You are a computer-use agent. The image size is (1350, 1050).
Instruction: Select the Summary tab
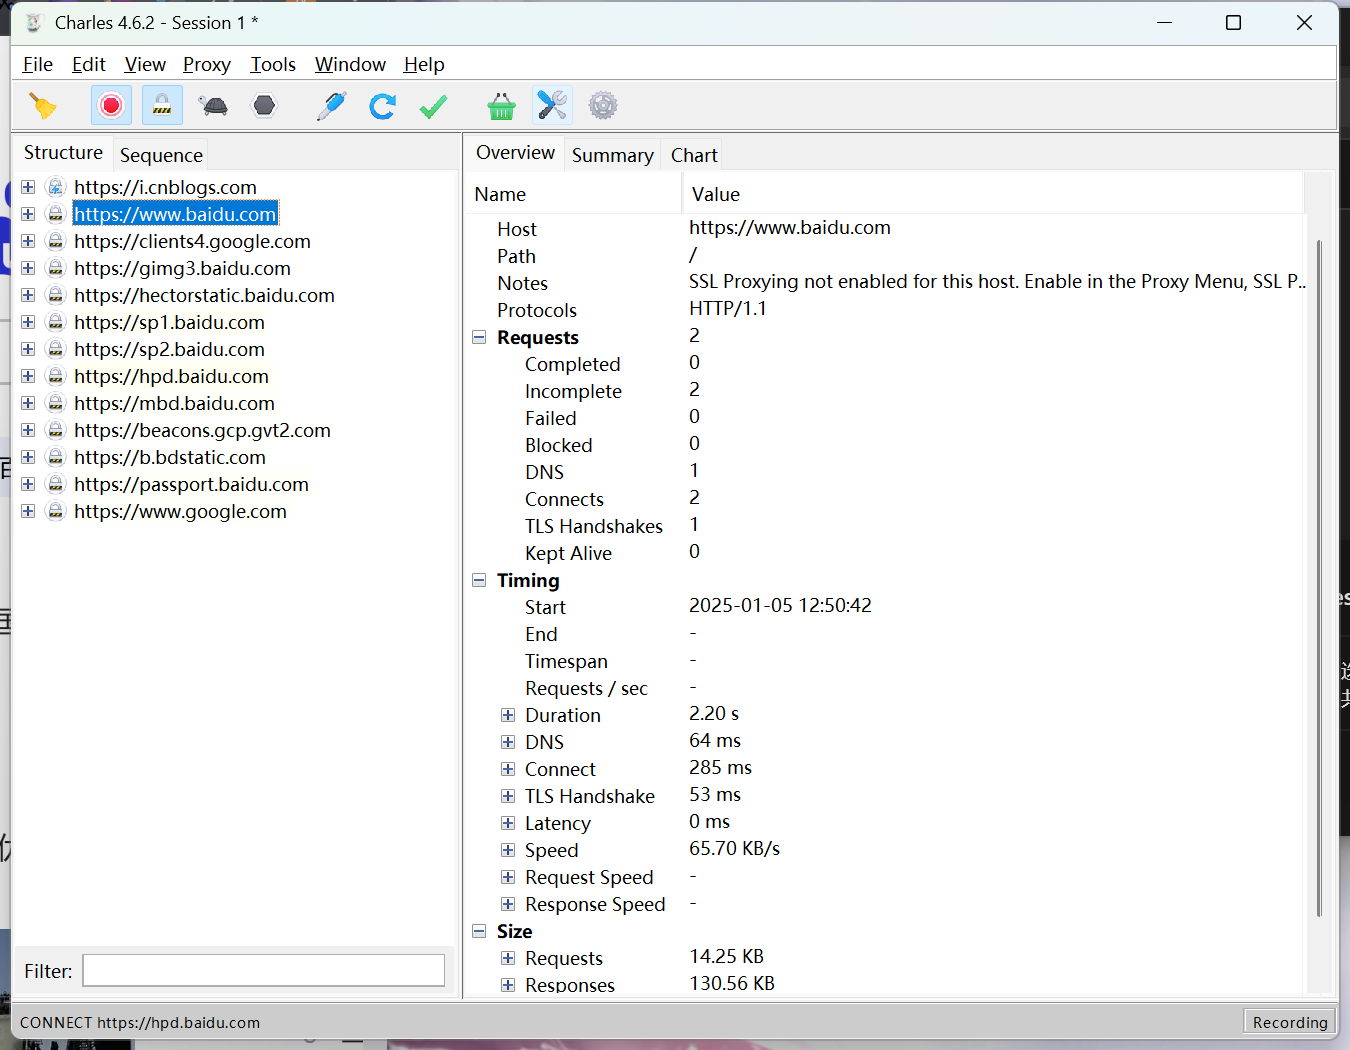tap(612, 155)
